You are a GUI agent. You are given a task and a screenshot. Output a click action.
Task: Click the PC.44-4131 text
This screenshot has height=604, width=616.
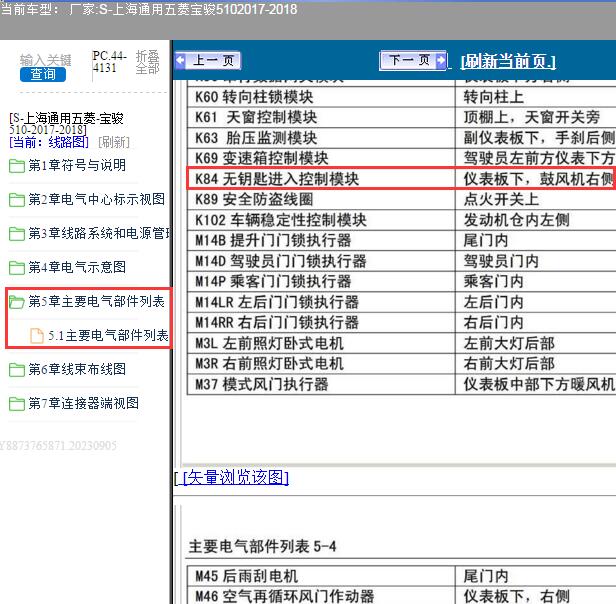click(109, 62)
